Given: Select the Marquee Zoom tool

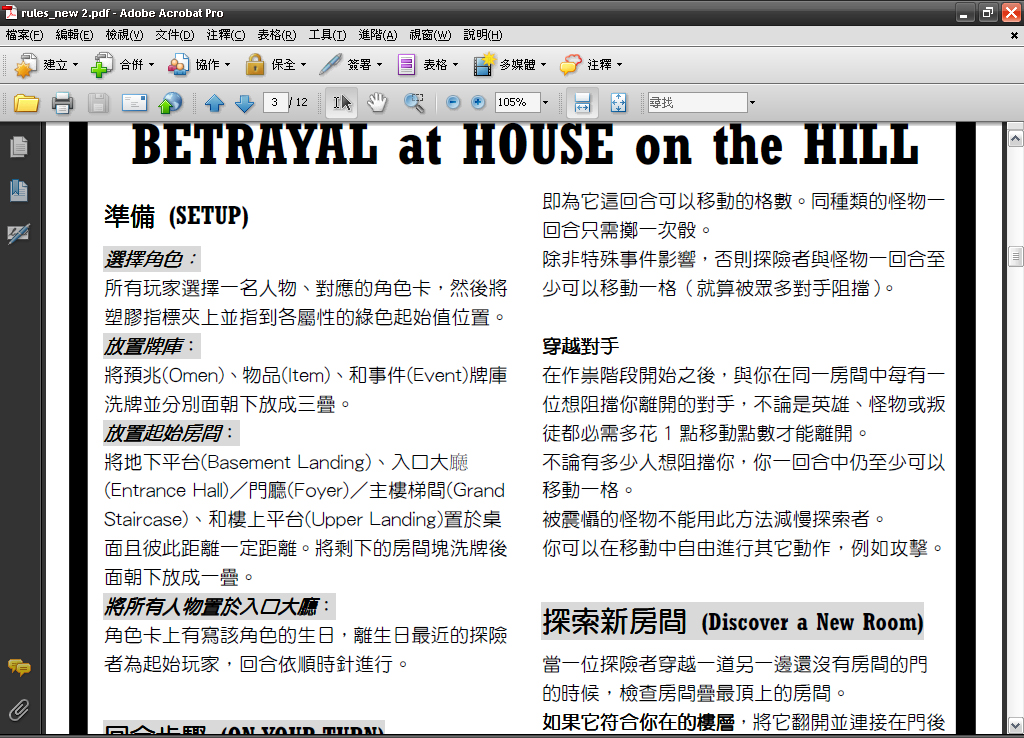Looking at the screenshot, I should coord(414,103).
